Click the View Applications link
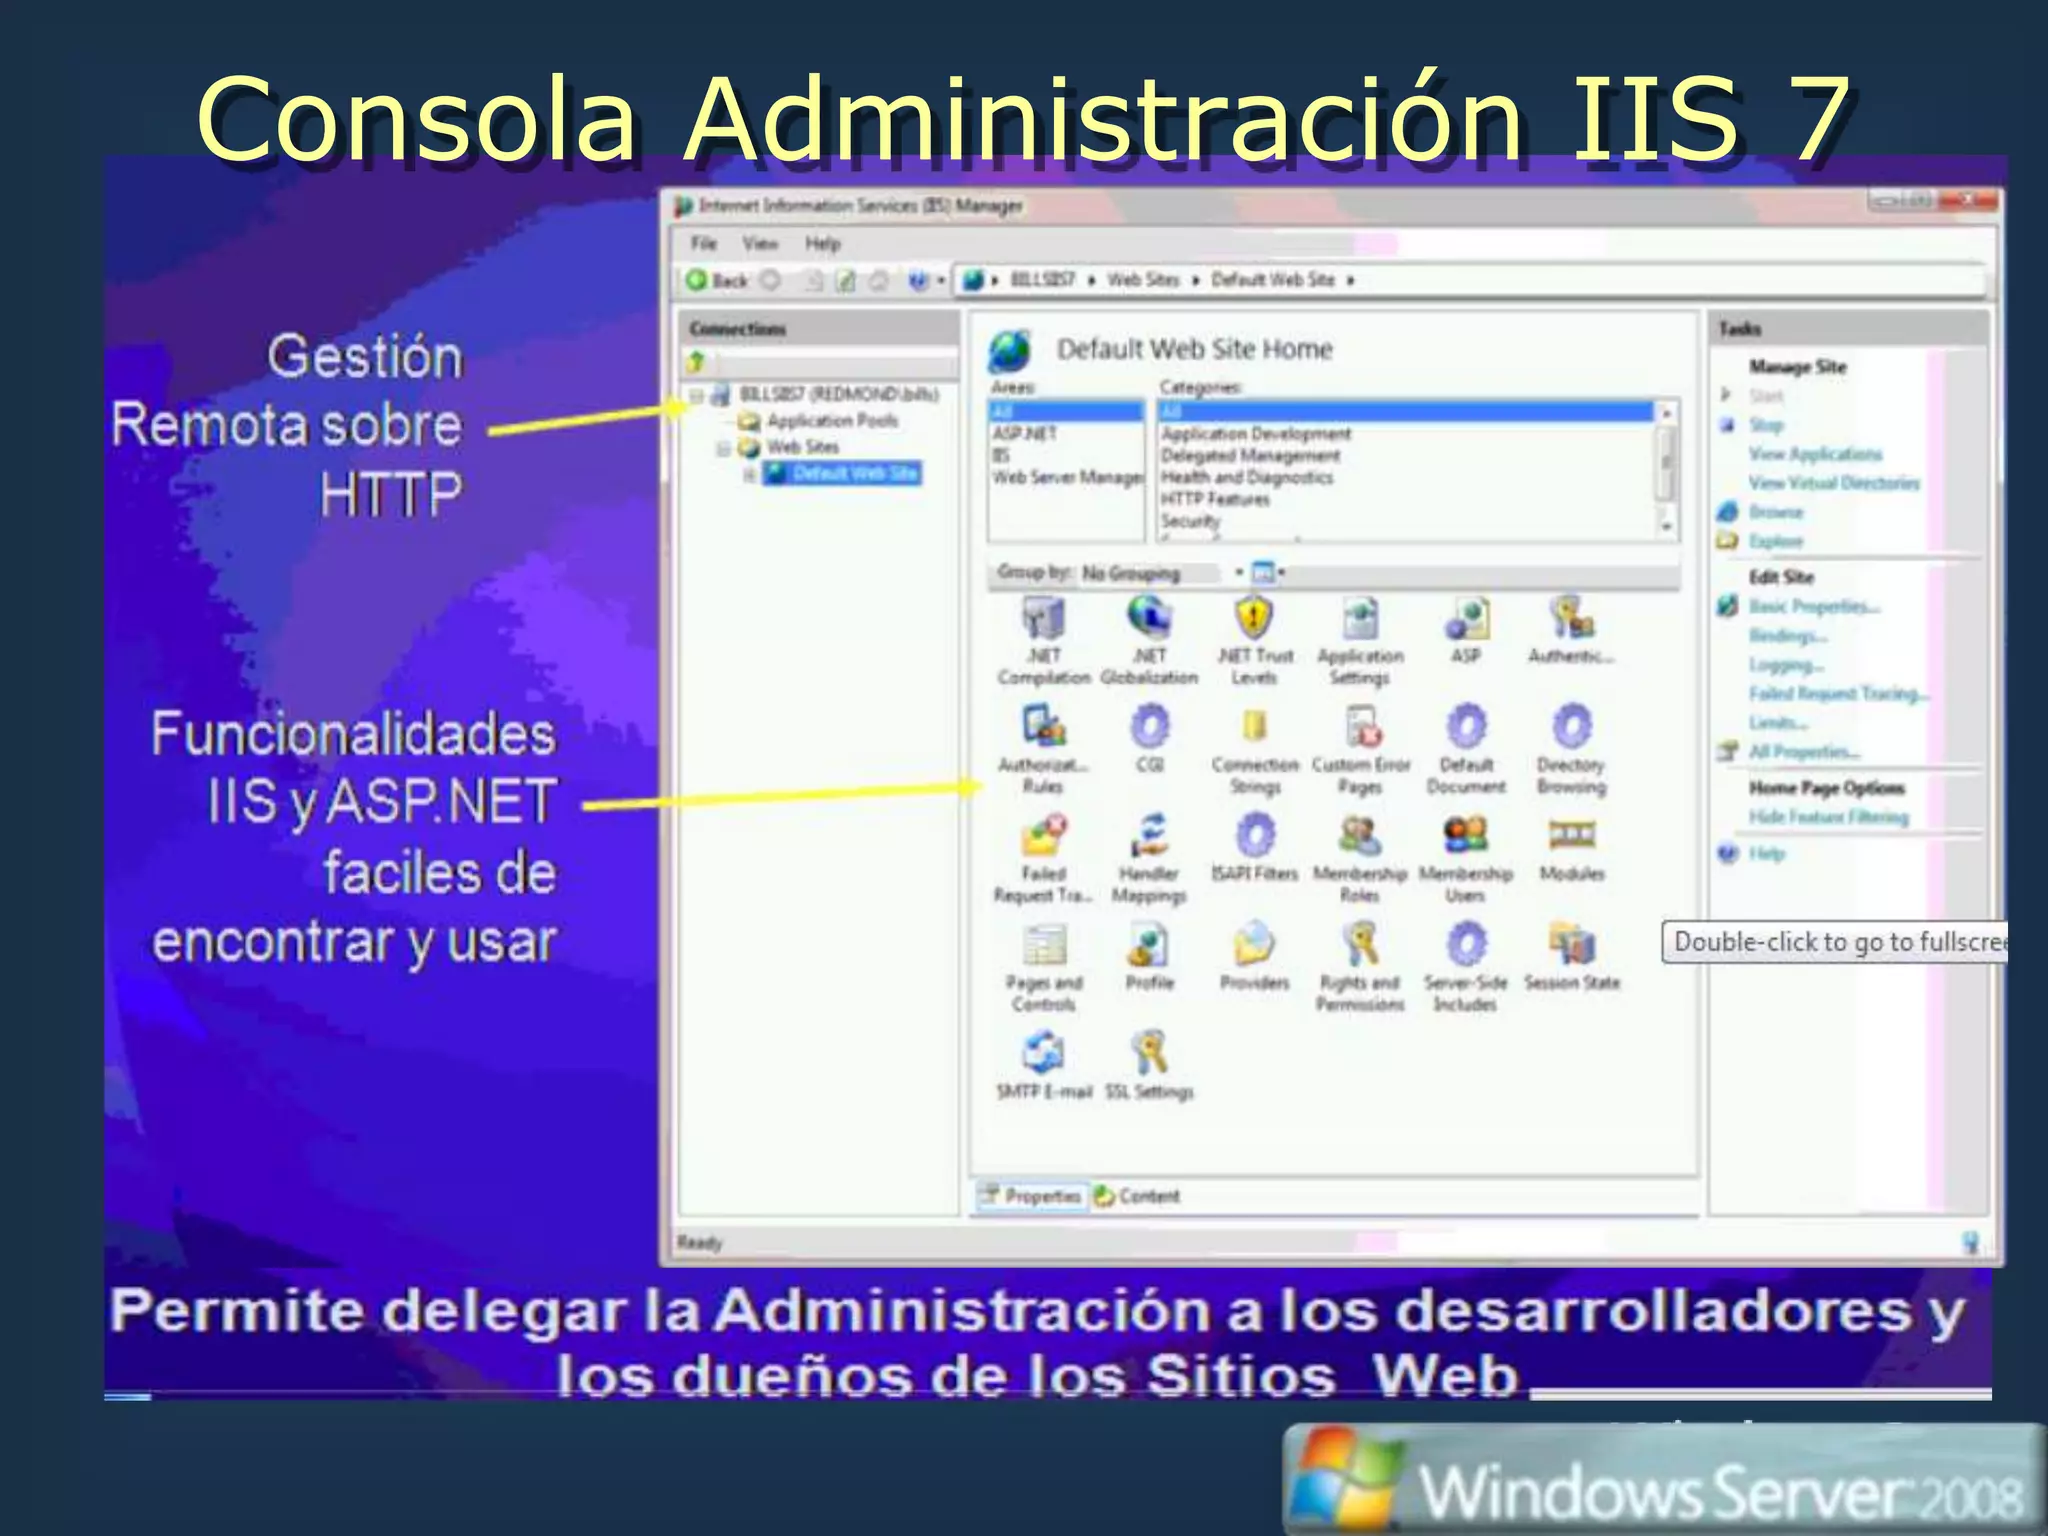Viewport: 2048px width, 1536px height. click(1815, 454)
